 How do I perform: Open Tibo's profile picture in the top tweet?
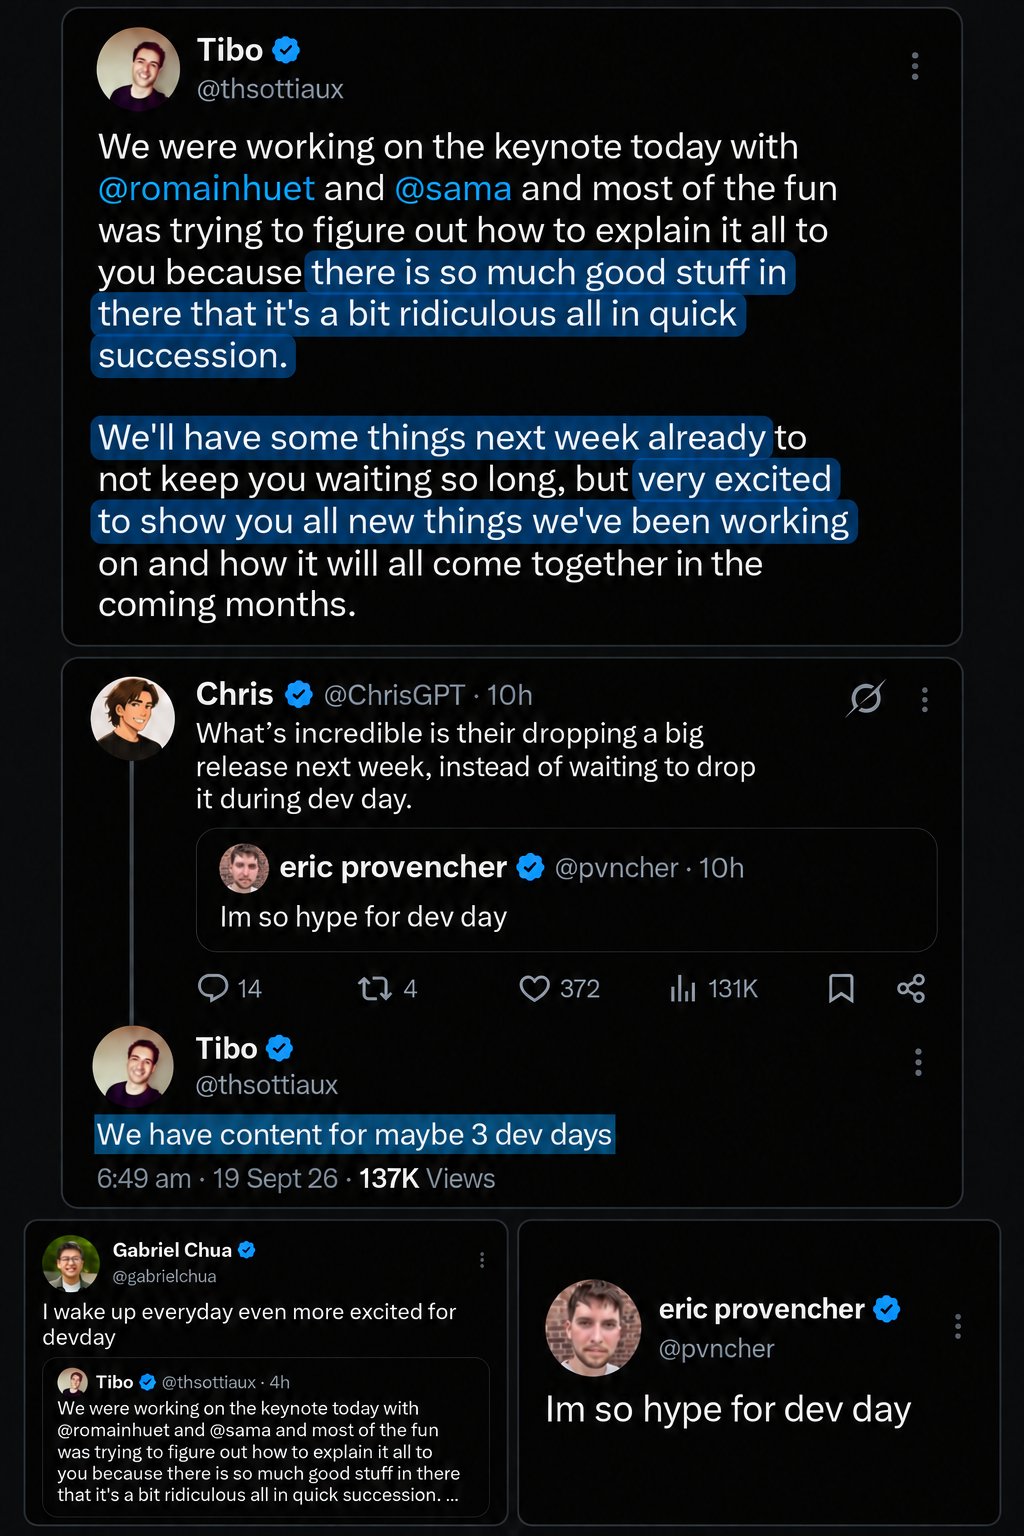point(138,68)
